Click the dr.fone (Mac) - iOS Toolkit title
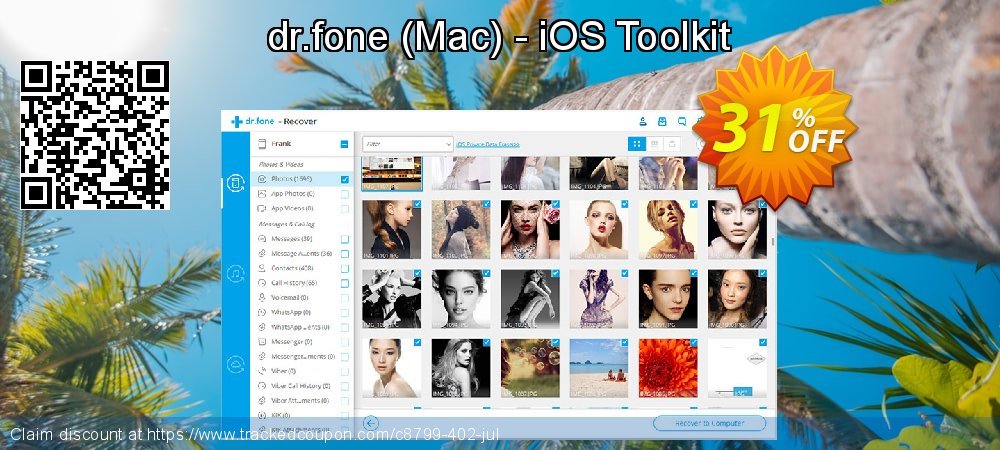 pos(499,38)
